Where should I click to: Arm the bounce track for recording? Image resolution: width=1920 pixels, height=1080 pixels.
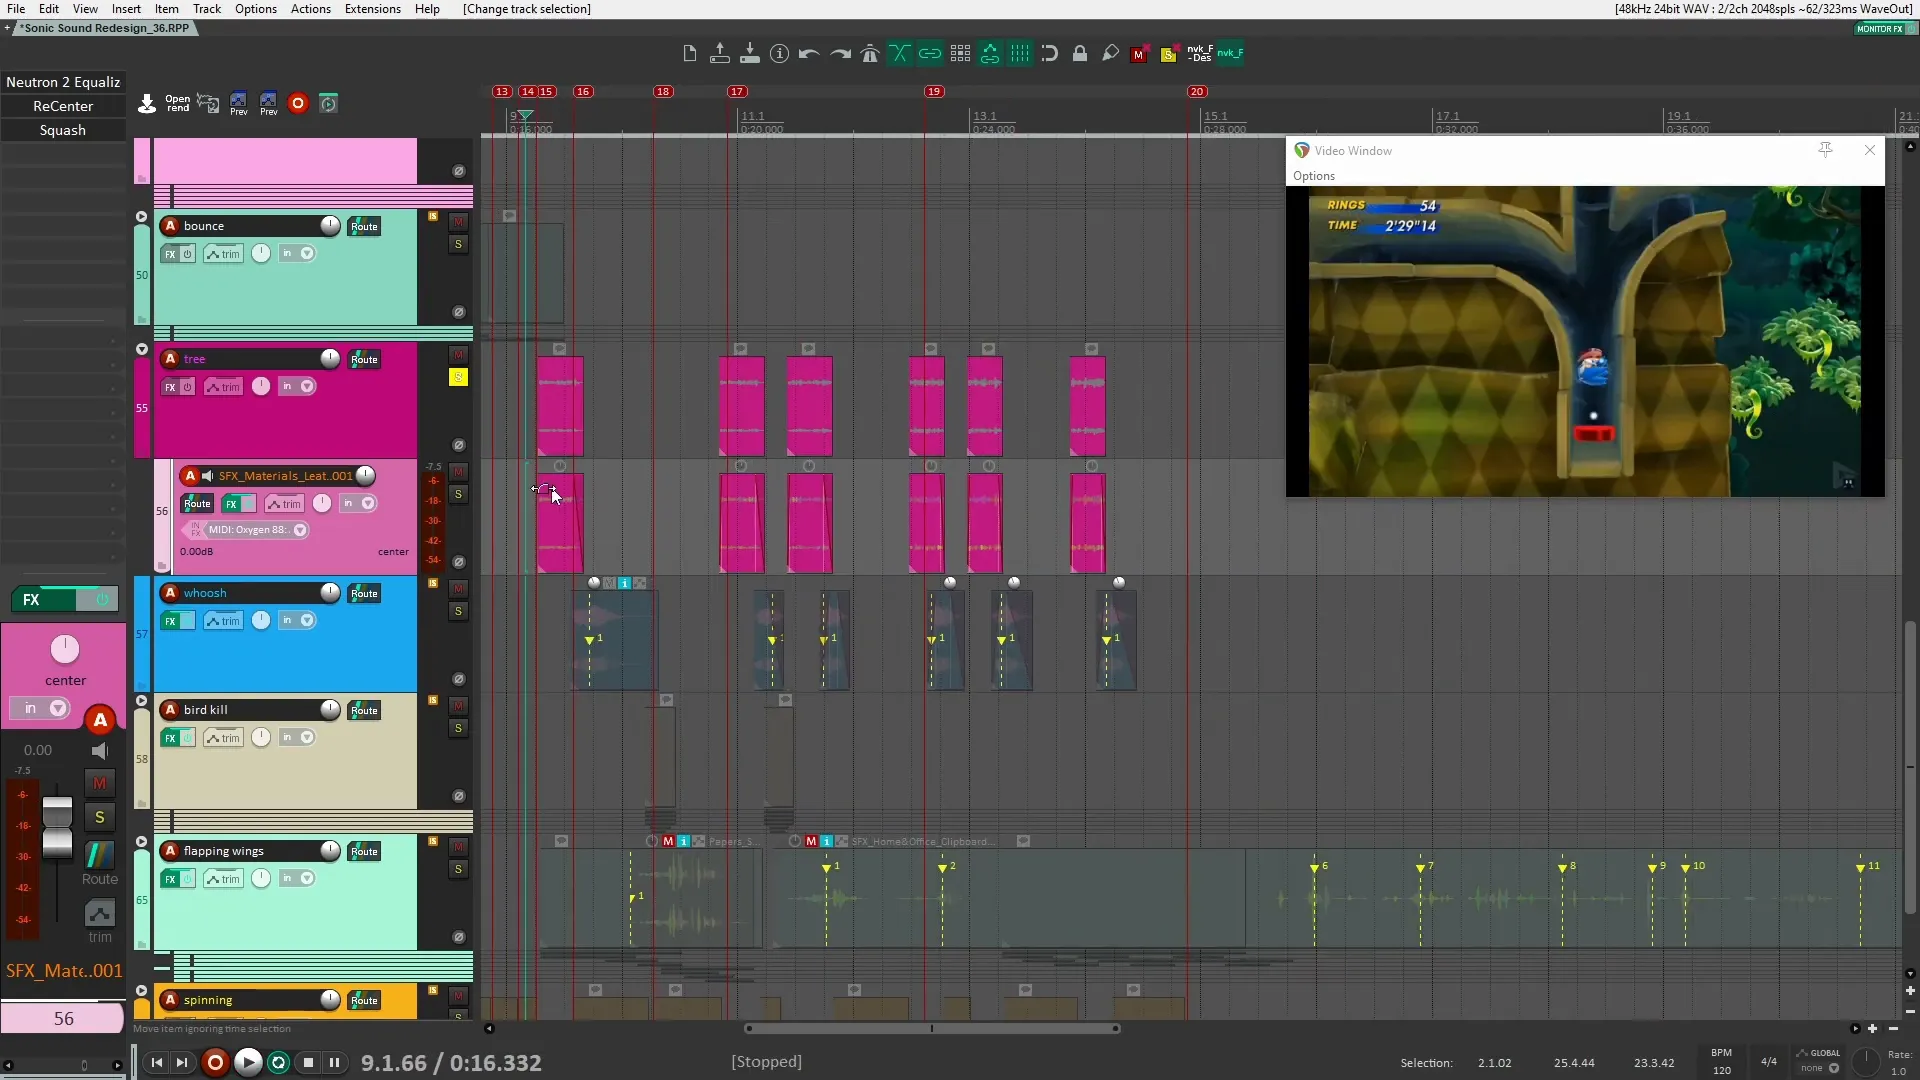[170, 226]
